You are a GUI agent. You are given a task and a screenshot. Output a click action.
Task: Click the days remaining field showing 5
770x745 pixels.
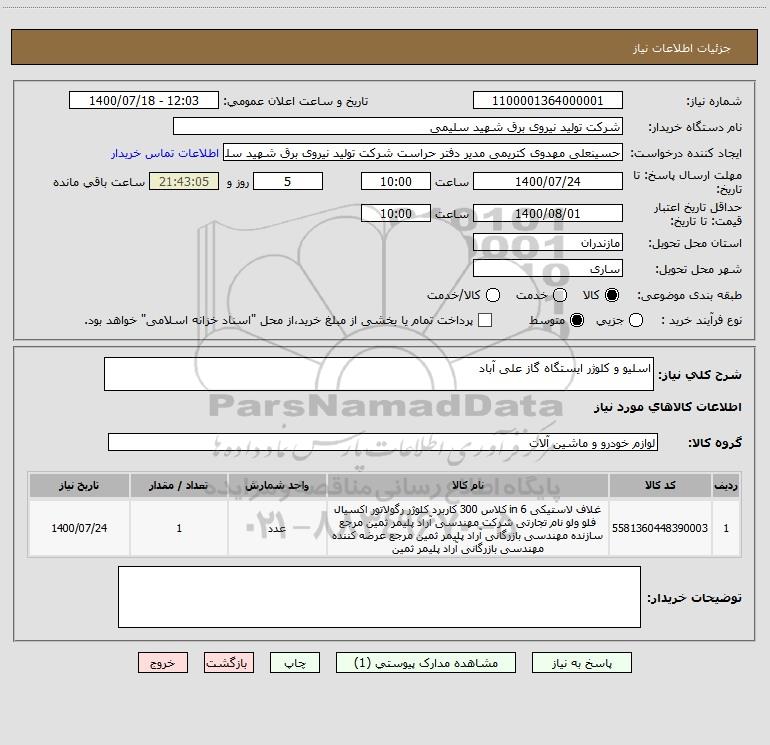(x=288, y=181)
